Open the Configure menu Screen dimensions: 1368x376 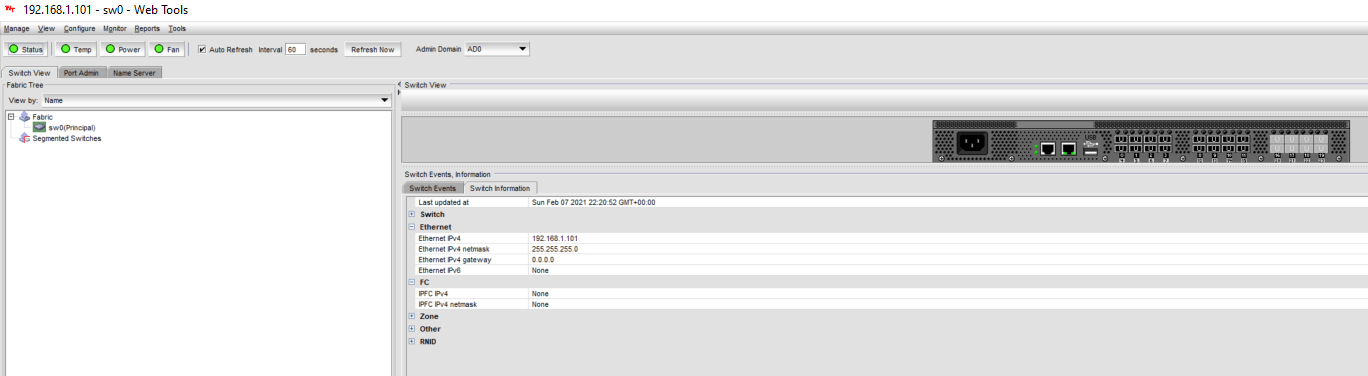(80, 28)
